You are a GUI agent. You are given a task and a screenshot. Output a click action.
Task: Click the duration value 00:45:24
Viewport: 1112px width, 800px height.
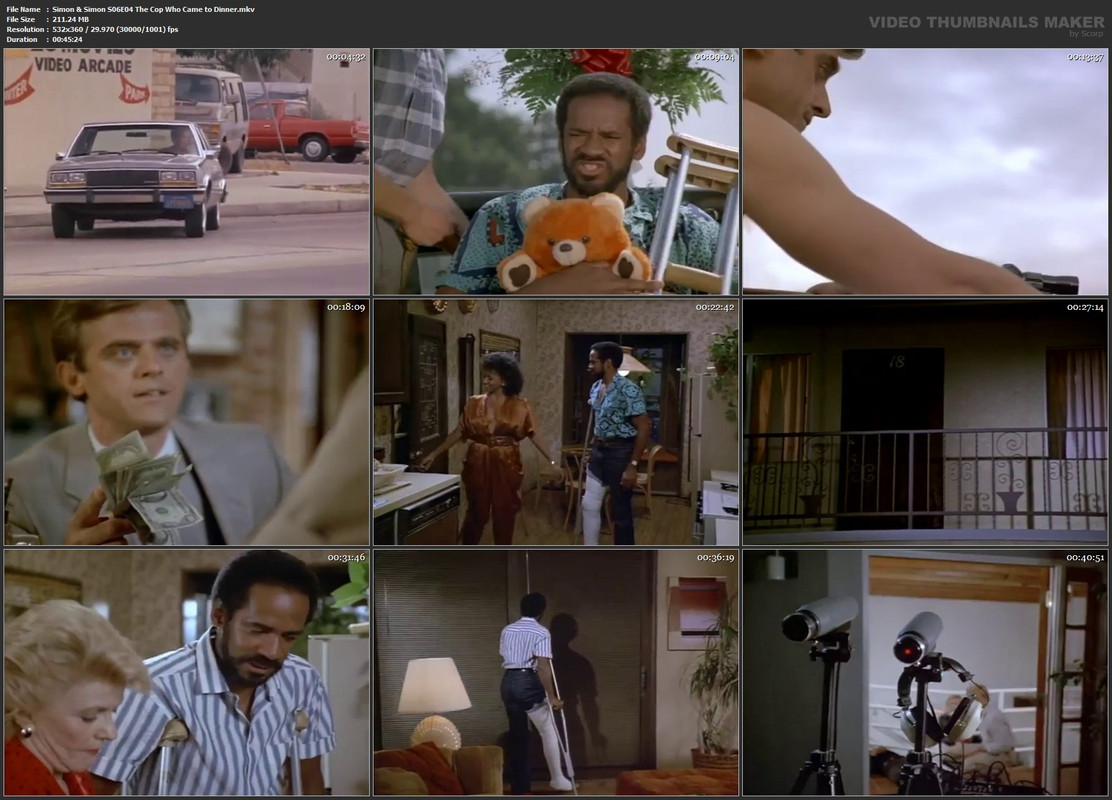[67, 39]
